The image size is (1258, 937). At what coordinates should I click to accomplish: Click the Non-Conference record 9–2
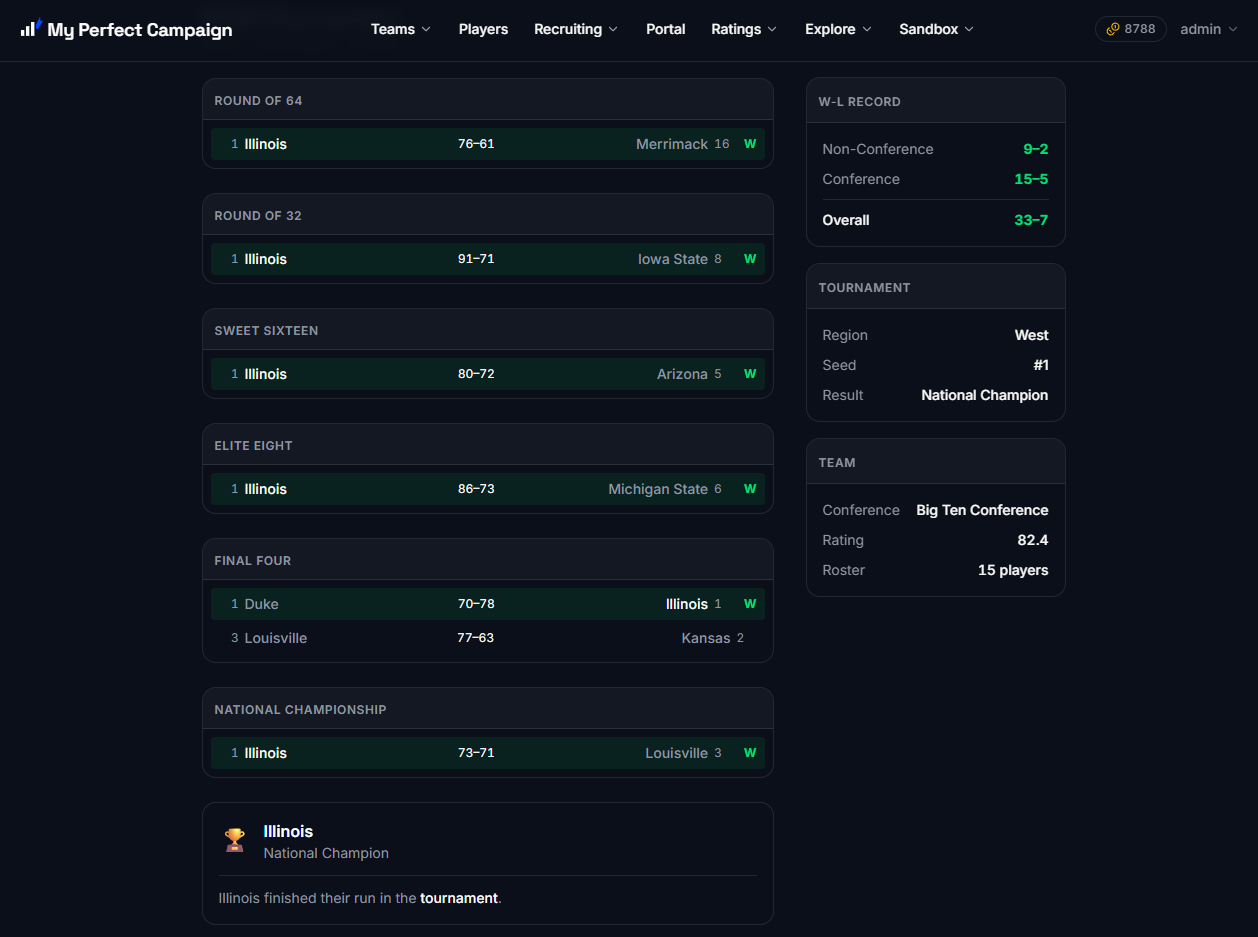(1035, 149)
